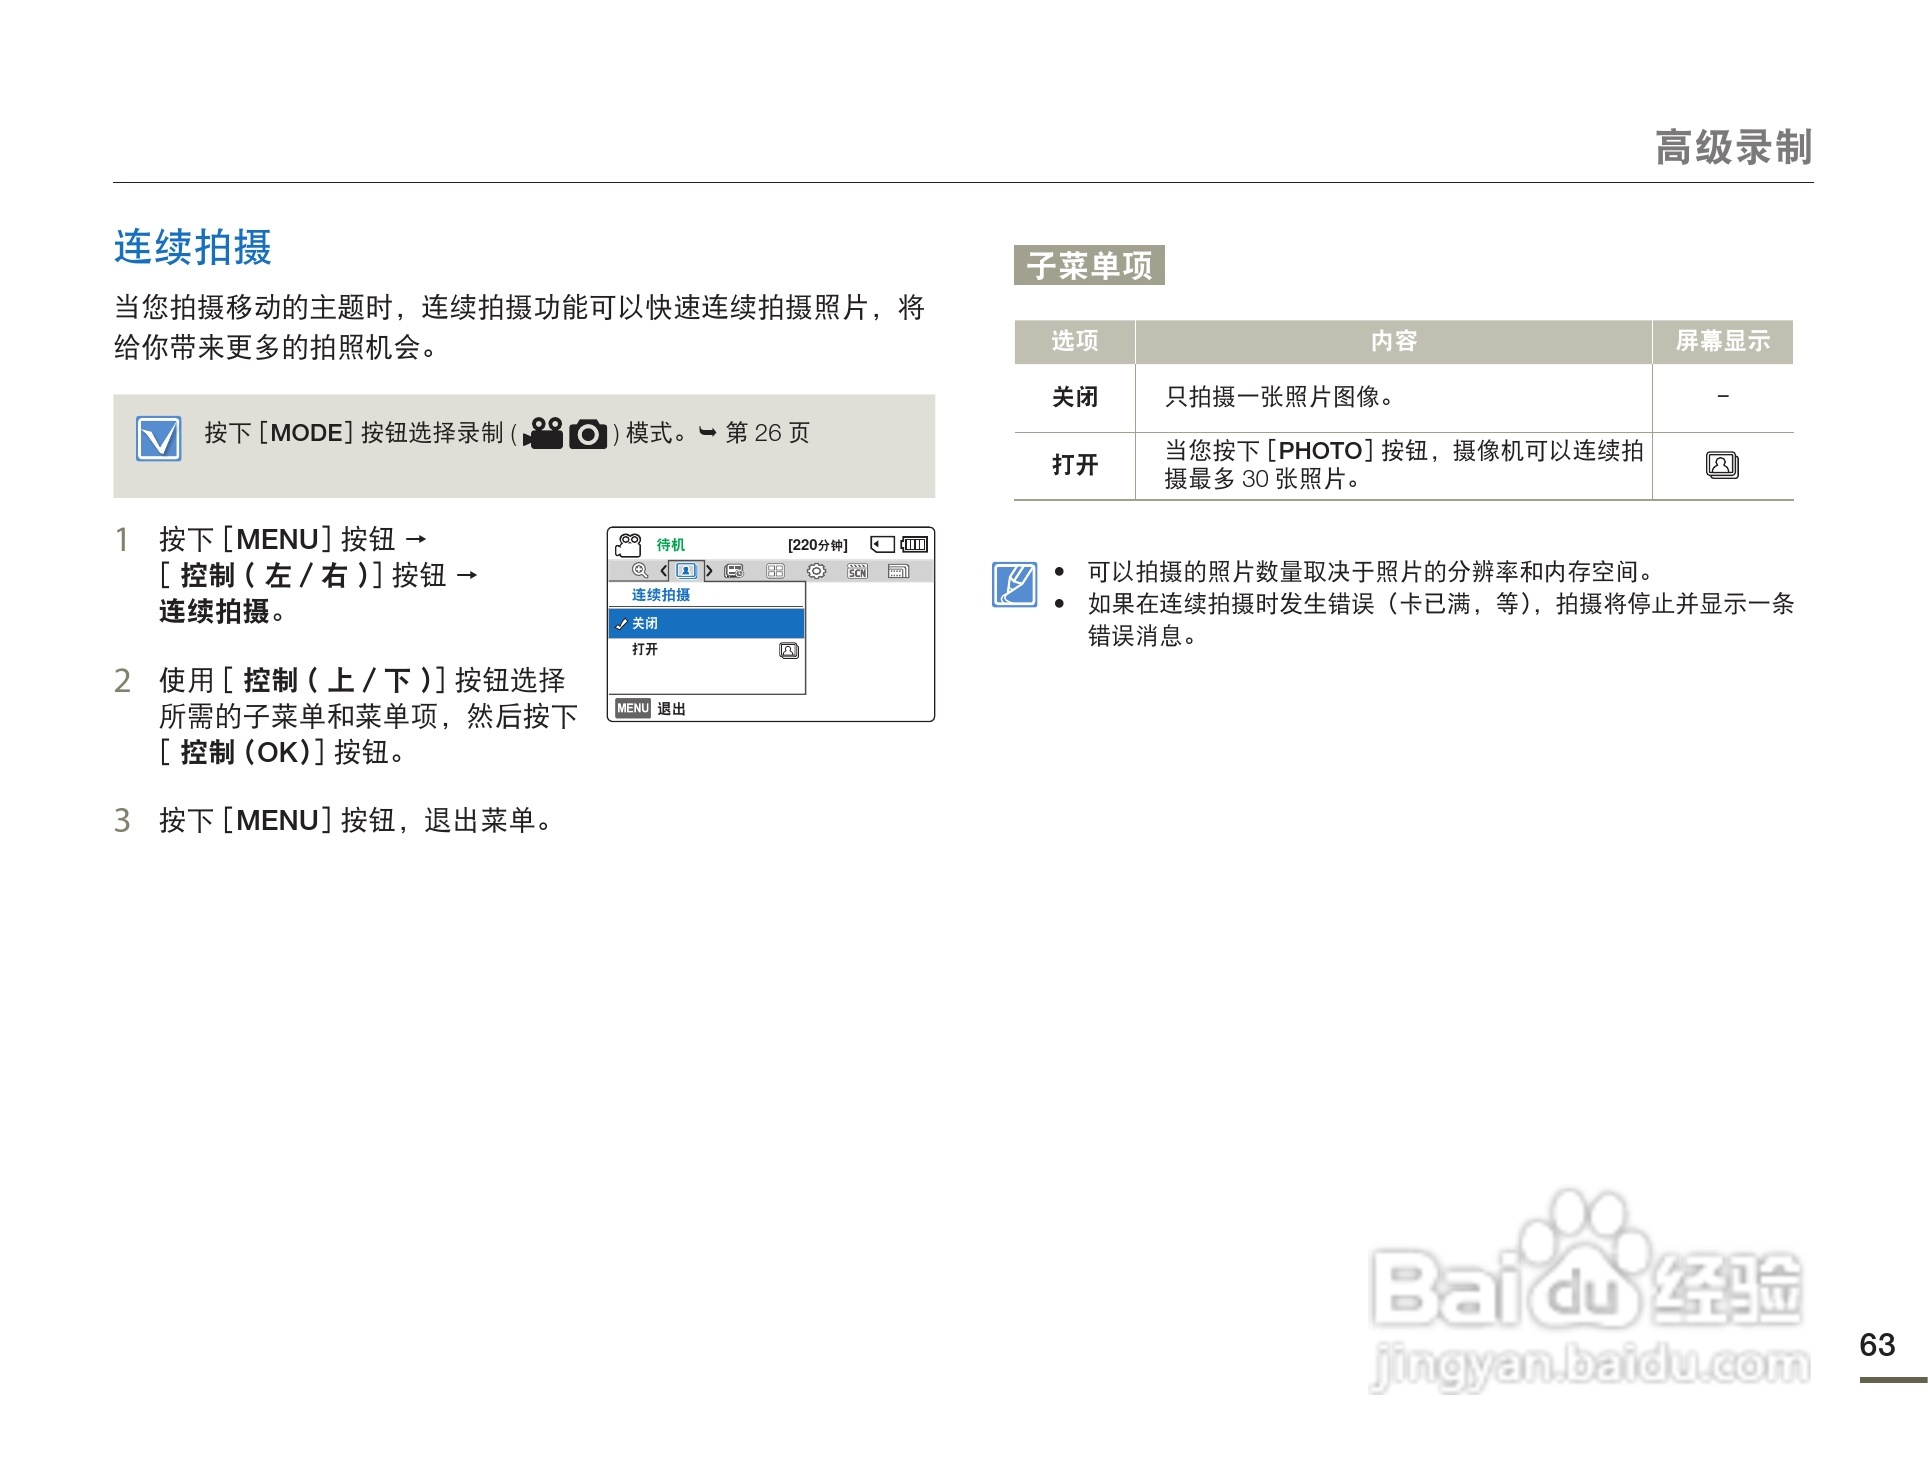Open the settings gear icon
Image resolution: width=1928 pixels, height=1474 pixels.
pos(816,571)
